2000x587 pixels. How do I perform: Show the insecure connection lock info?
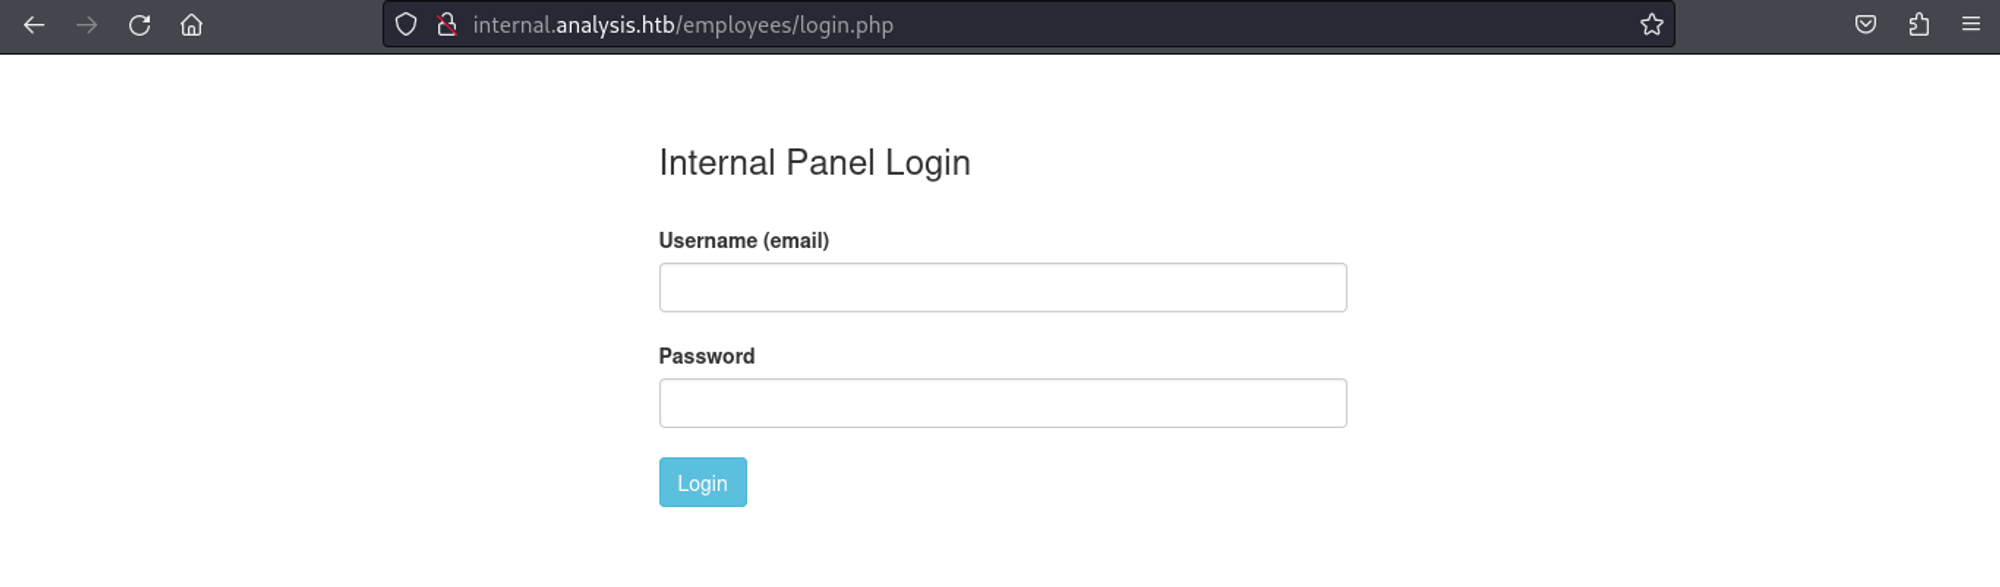click(x=447, y=25)
